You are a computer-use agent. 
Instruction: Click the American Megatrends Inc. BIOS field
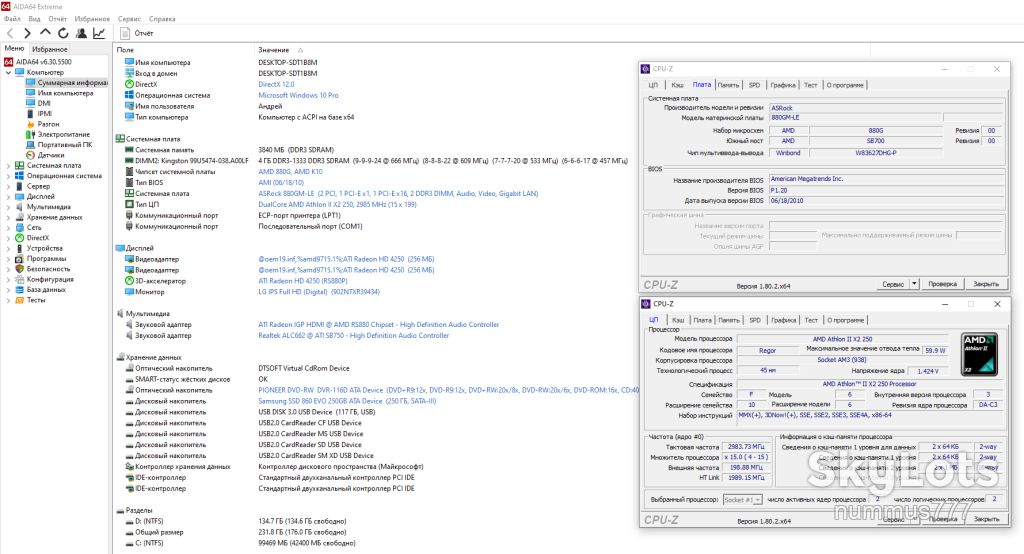click(886, 179)
